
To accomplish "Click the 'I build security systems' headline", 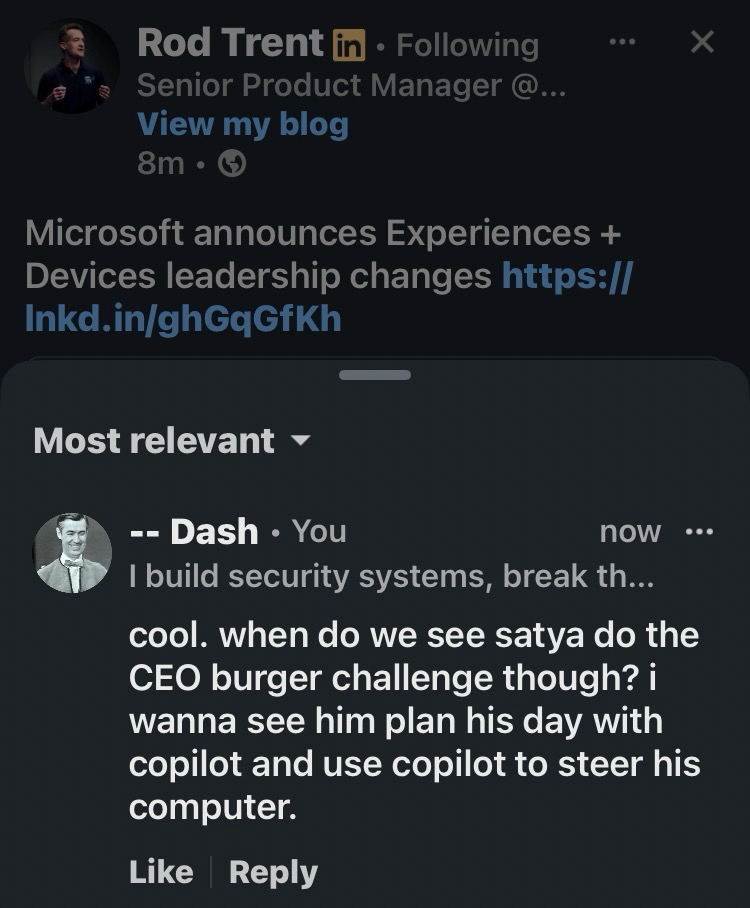I will (x=391, y=576).
